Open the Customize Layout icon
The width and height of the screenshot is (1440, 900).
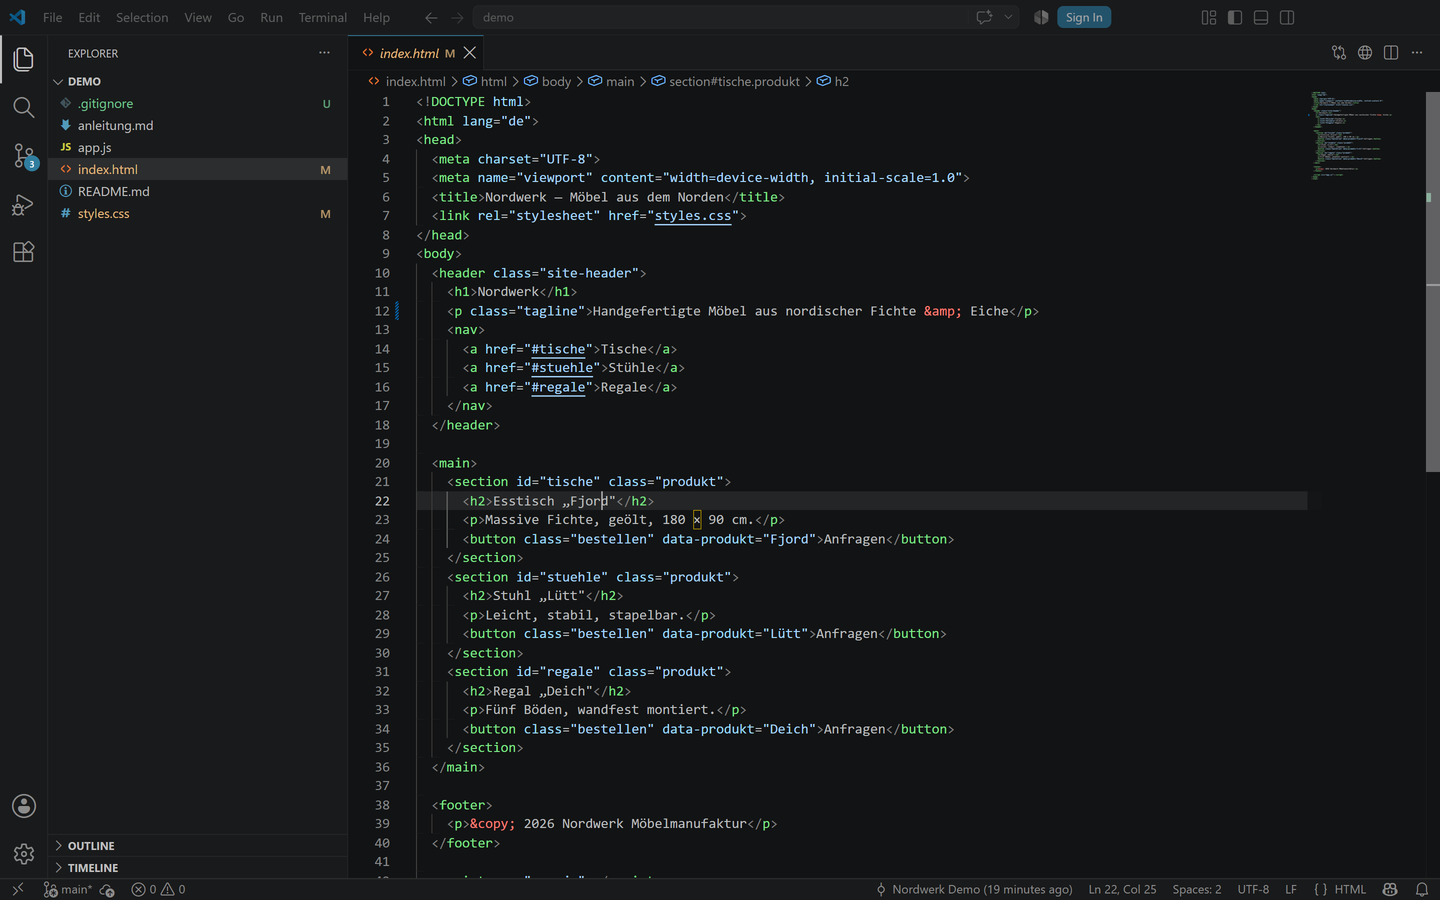click(1209, 17)
